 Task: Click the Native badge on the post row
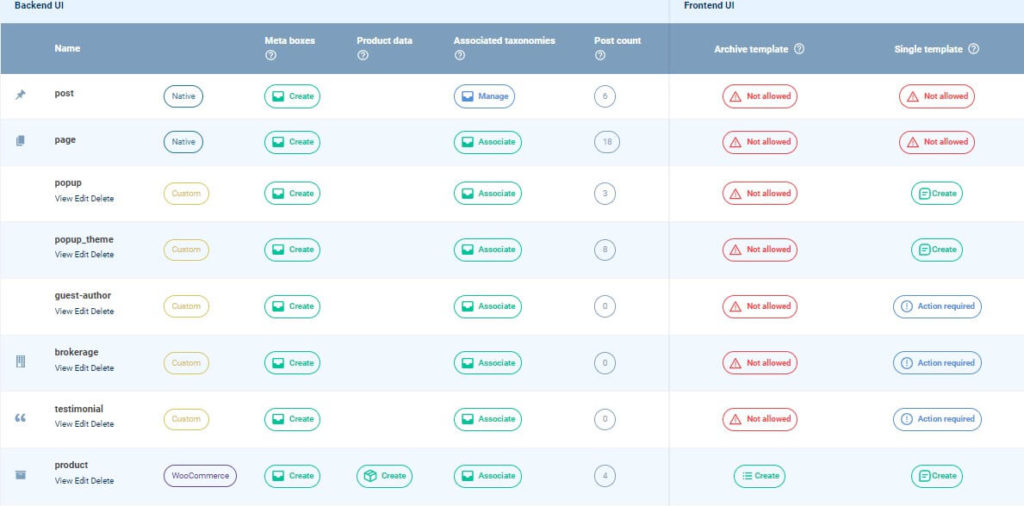point(183,96)
